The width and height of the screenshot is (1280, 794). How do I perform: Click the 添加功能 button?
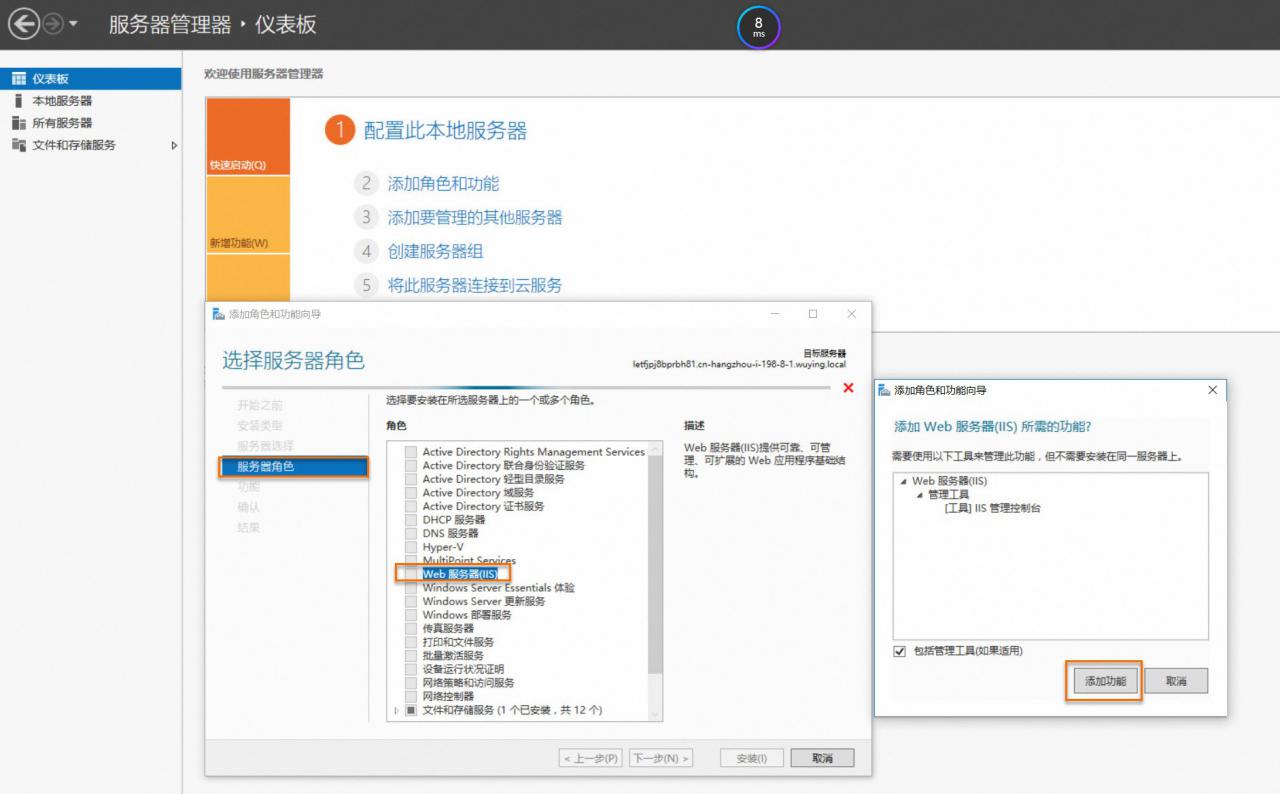(1105, 681)
